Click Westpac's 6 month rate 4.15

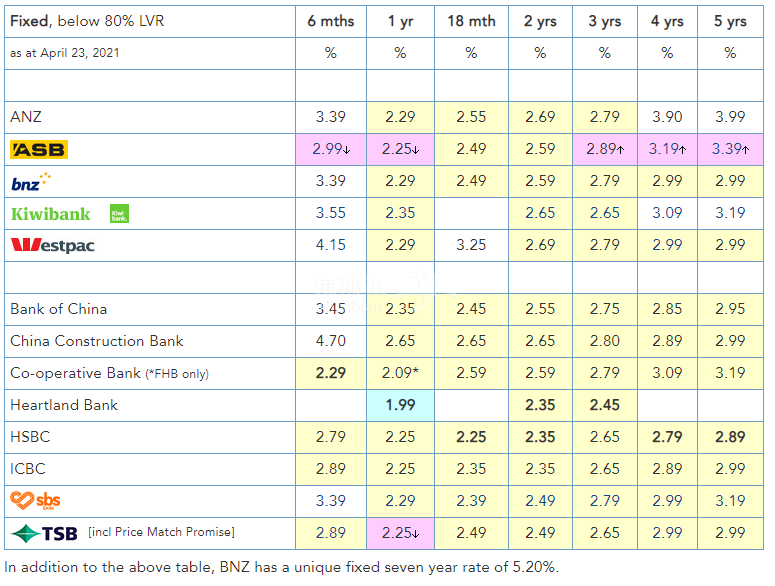tap(331, 245)
